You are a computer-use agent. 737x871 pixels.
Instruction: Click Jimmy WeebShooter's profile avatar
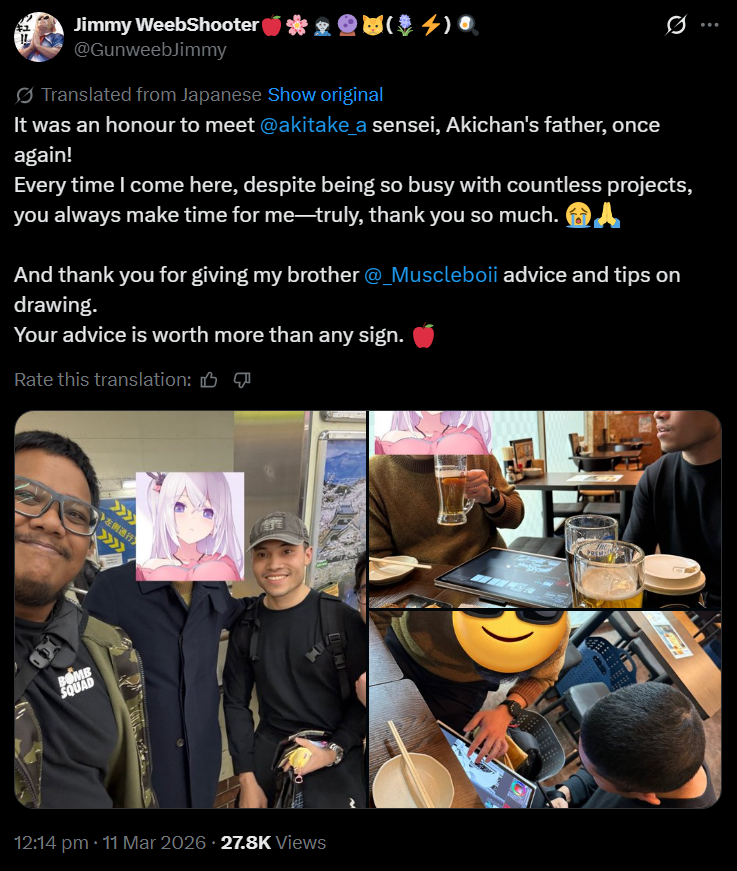pyautogui.click(x=38, y=37)
